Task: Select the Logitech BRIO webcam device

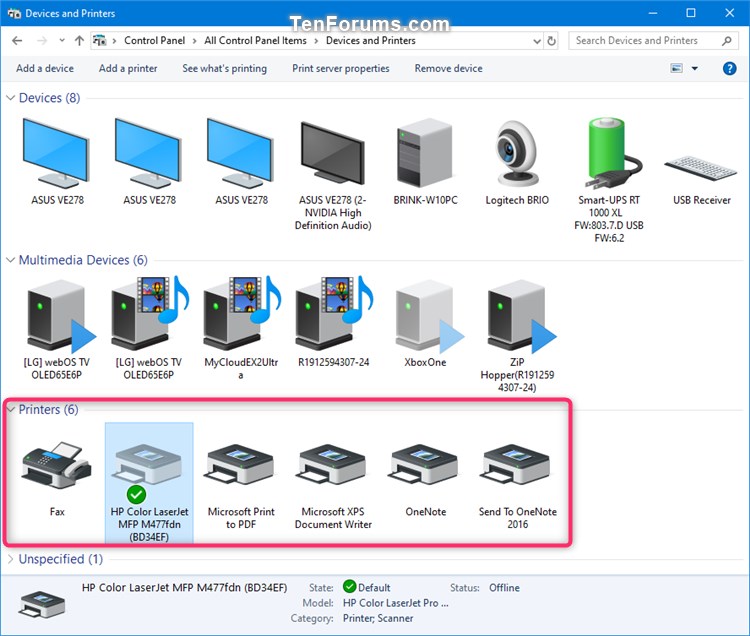Action: pyautogui.click(x=517, y=153)
